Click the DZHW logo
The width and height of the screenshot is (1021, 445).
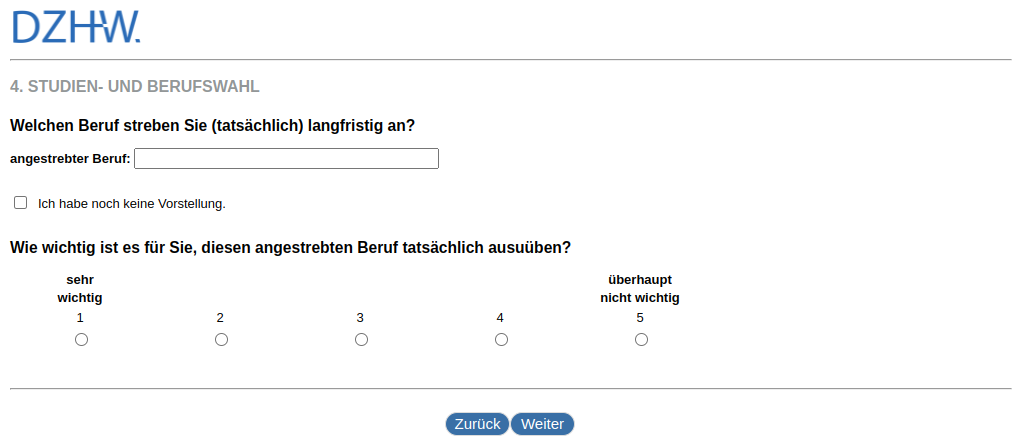(x=76, y=27)
